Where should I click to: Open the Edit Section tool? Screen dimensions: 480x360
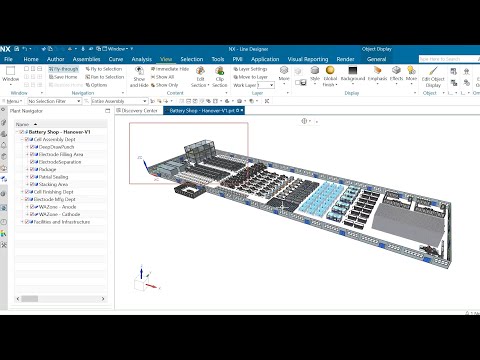click(x=200, y=77)
